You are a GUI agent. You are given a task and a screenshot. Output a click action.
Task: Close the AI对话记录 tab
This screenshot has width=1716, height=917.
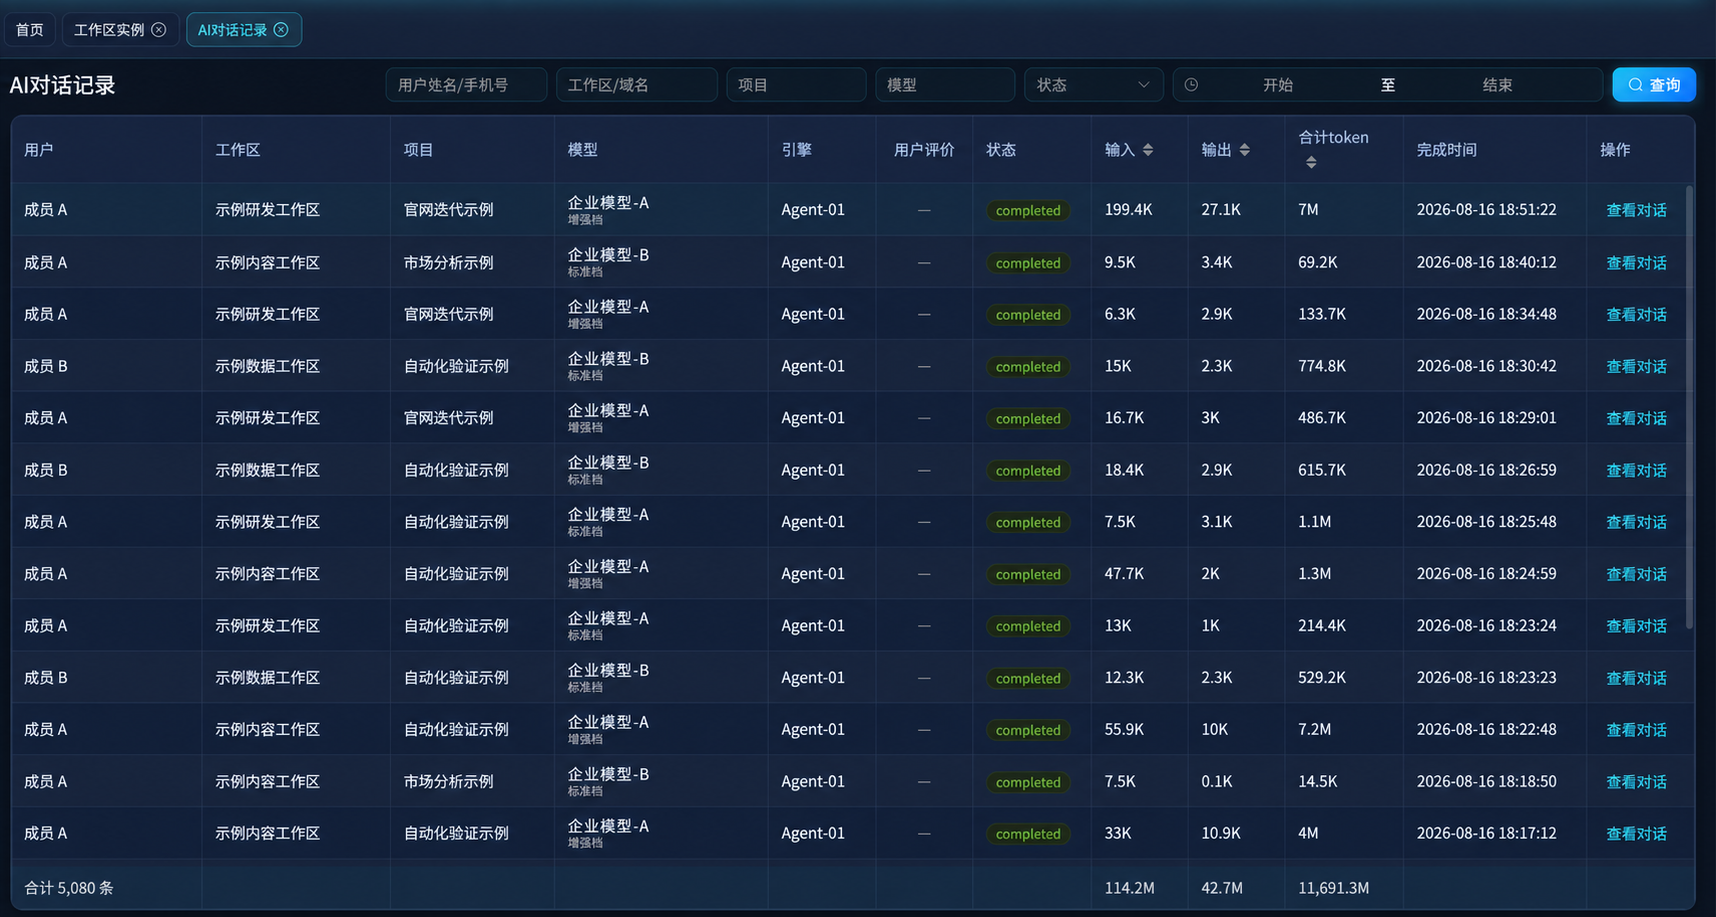[281, 30]
